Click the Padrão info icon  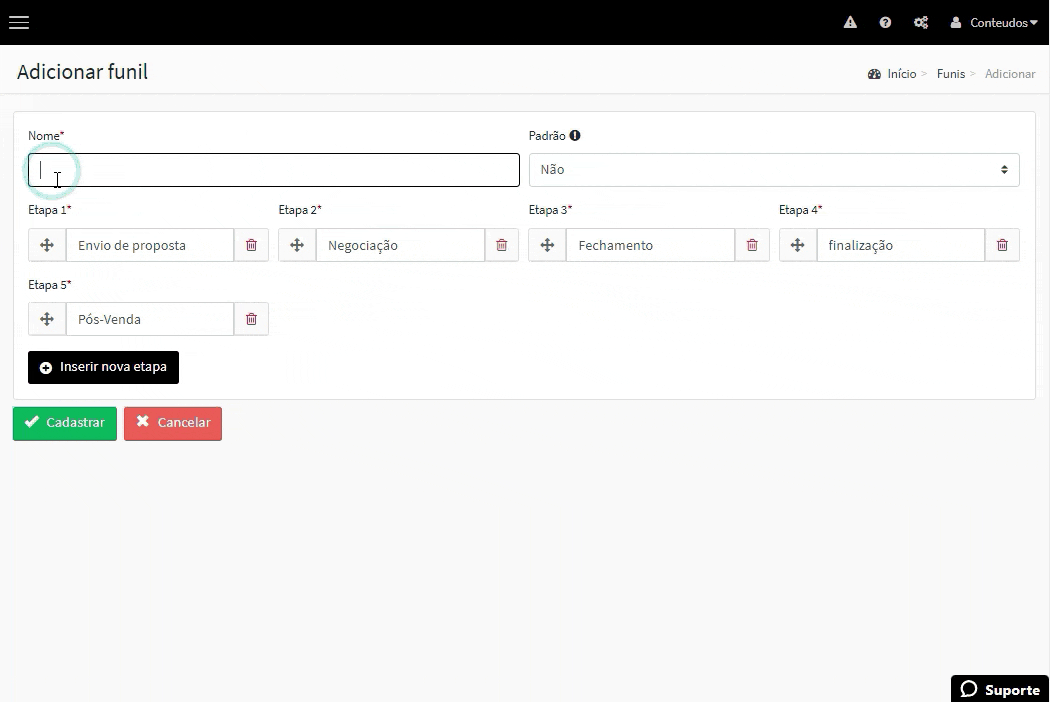pyautogui.click(x=575, y=136)
